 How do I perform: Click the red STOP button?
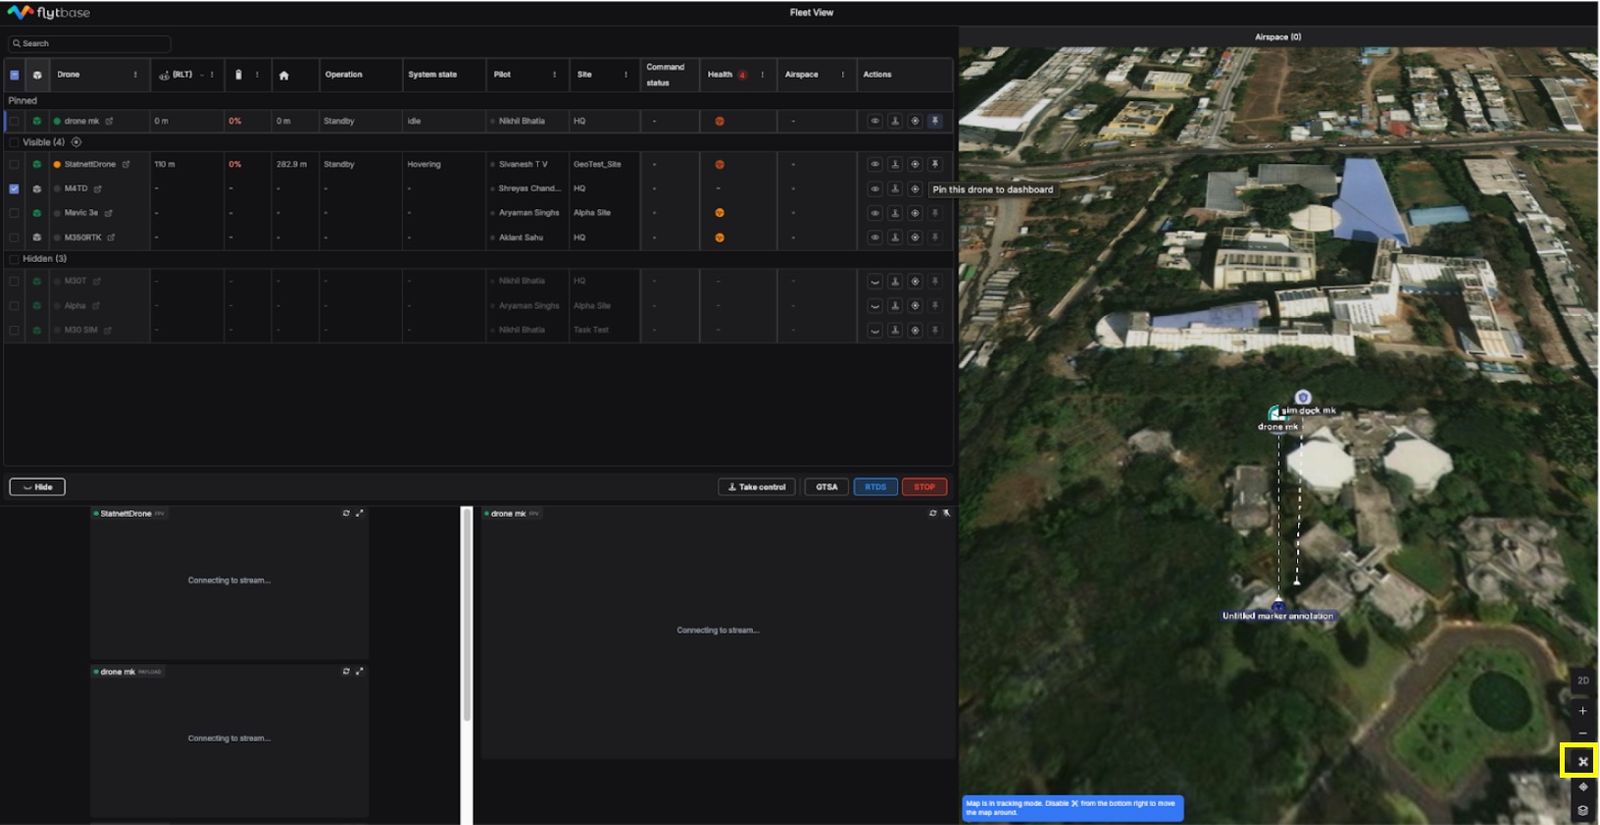tap(924, 487)
